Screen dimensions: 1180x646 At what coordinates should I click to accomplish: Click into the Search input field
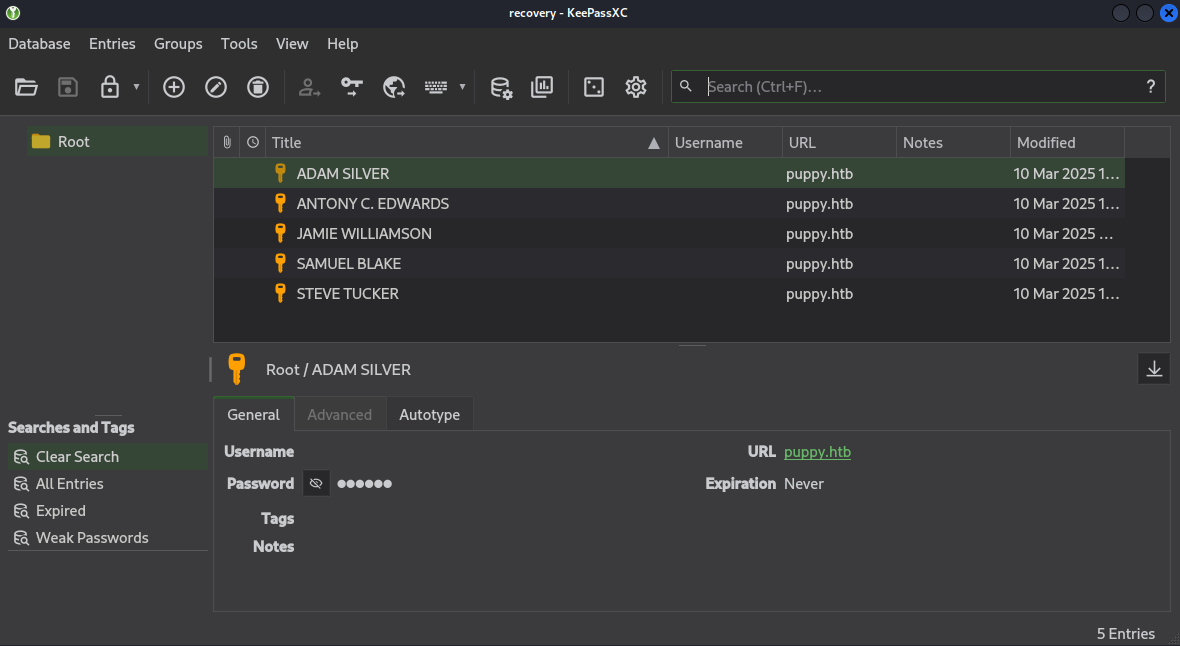tap(920, 87)
